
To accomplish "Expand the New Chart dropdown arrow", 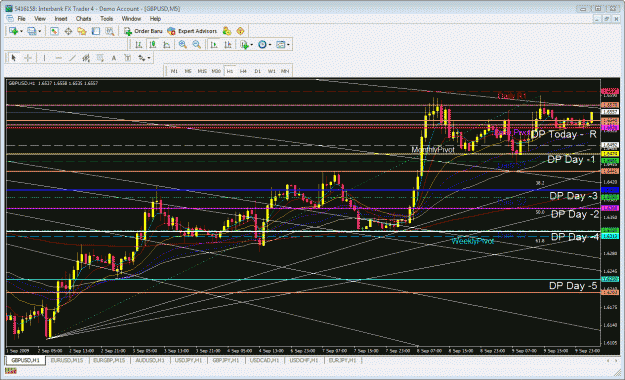I will click(21, 31).
